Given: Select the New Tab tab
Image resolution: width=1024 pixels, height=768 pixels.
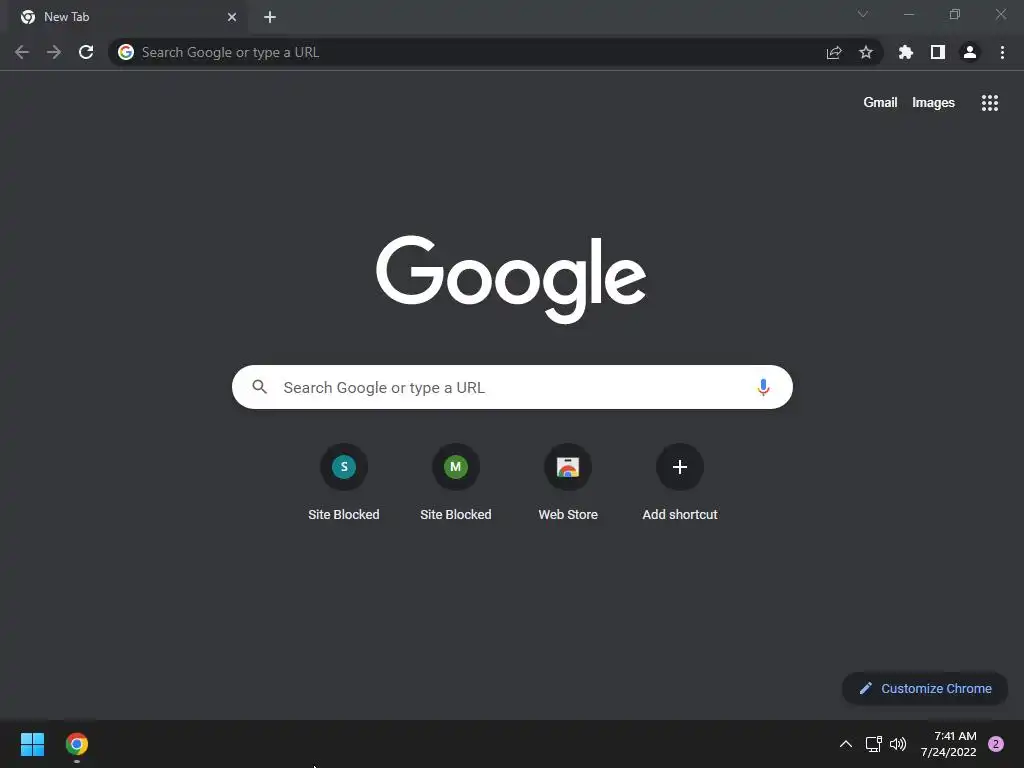Looking at the screenshot, I should point(128,17).
